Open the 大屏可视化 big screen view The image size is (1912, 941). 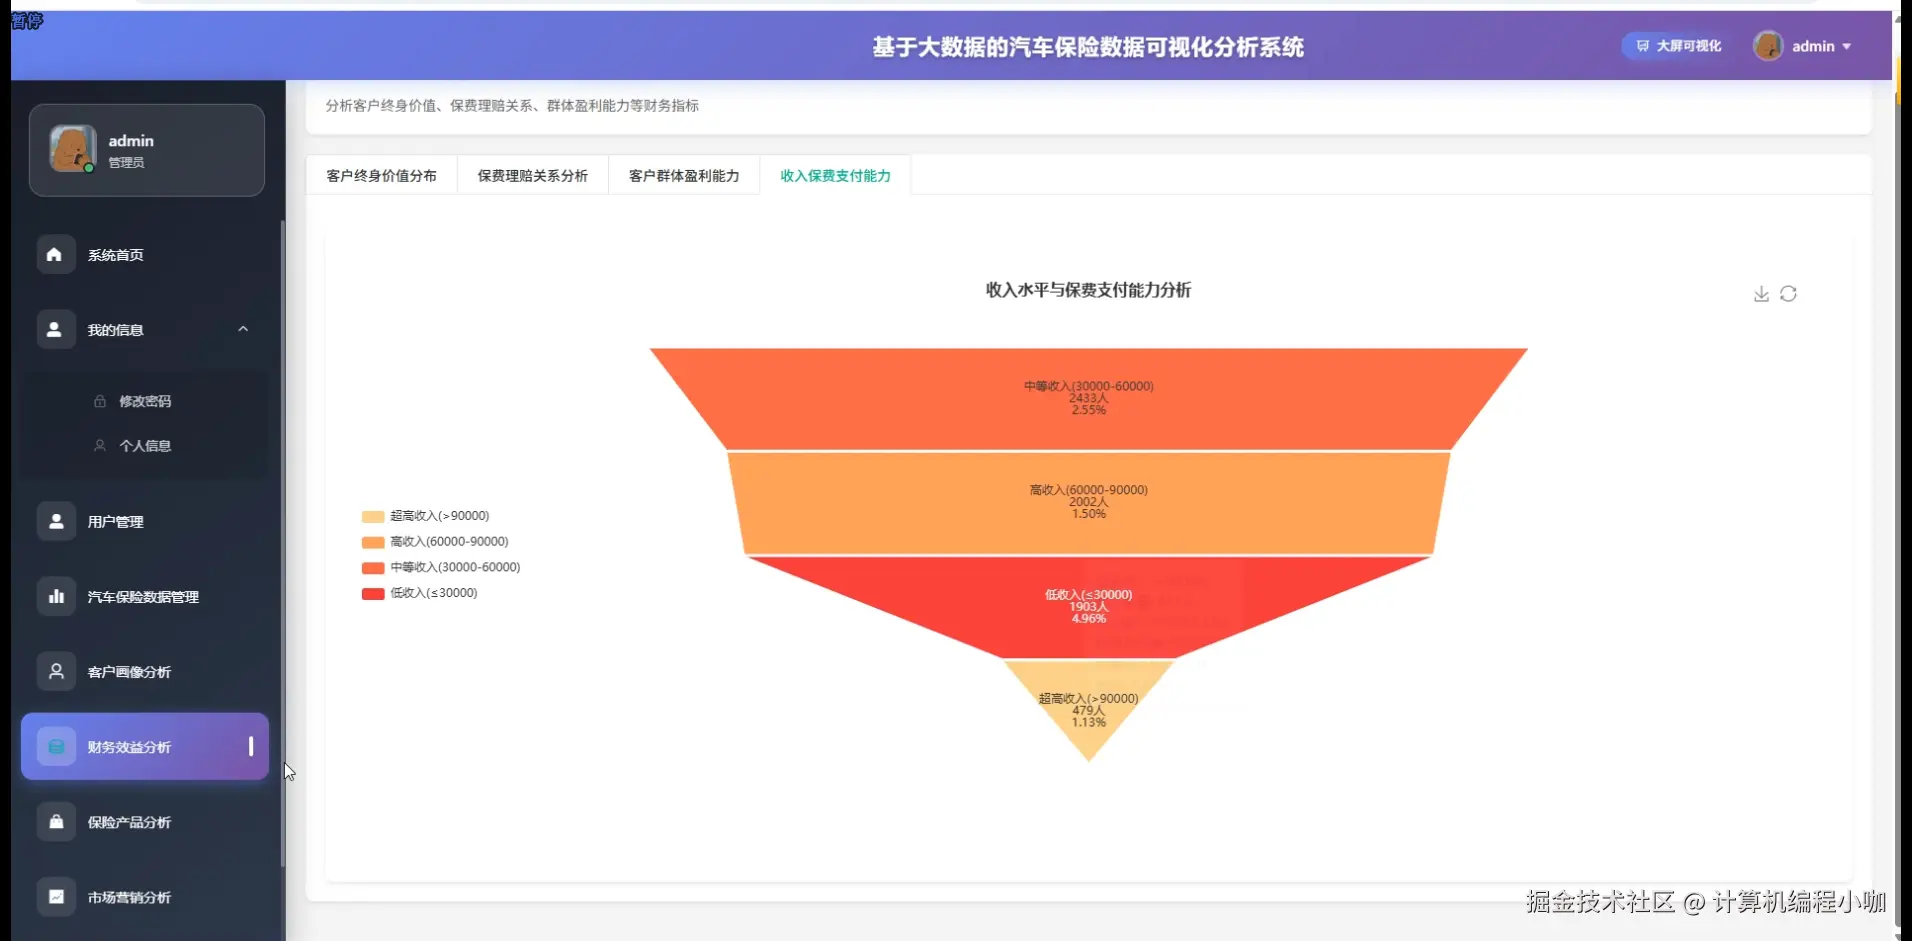[x=1678, y=46]
